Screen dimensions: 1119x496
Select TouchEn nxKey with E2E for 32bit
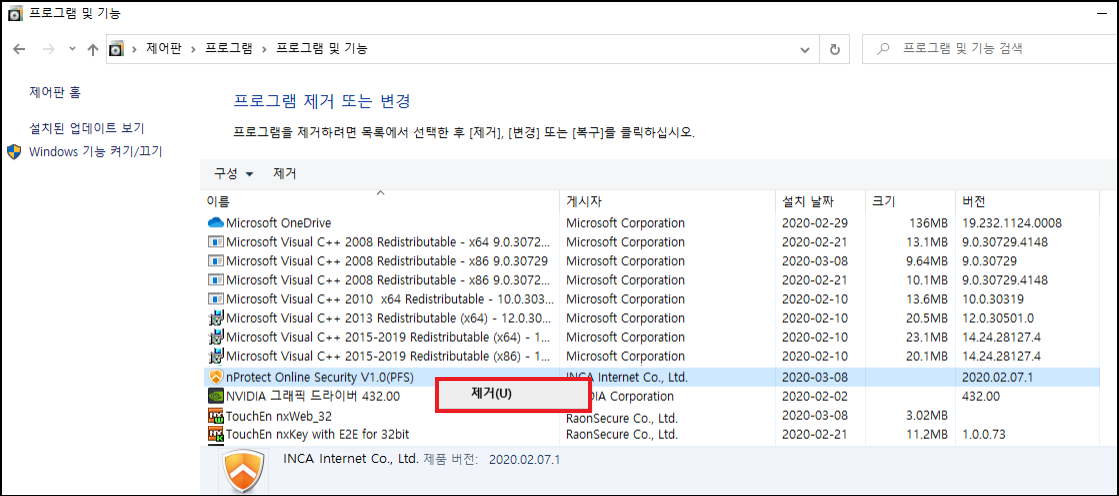[x=651, y=434]
